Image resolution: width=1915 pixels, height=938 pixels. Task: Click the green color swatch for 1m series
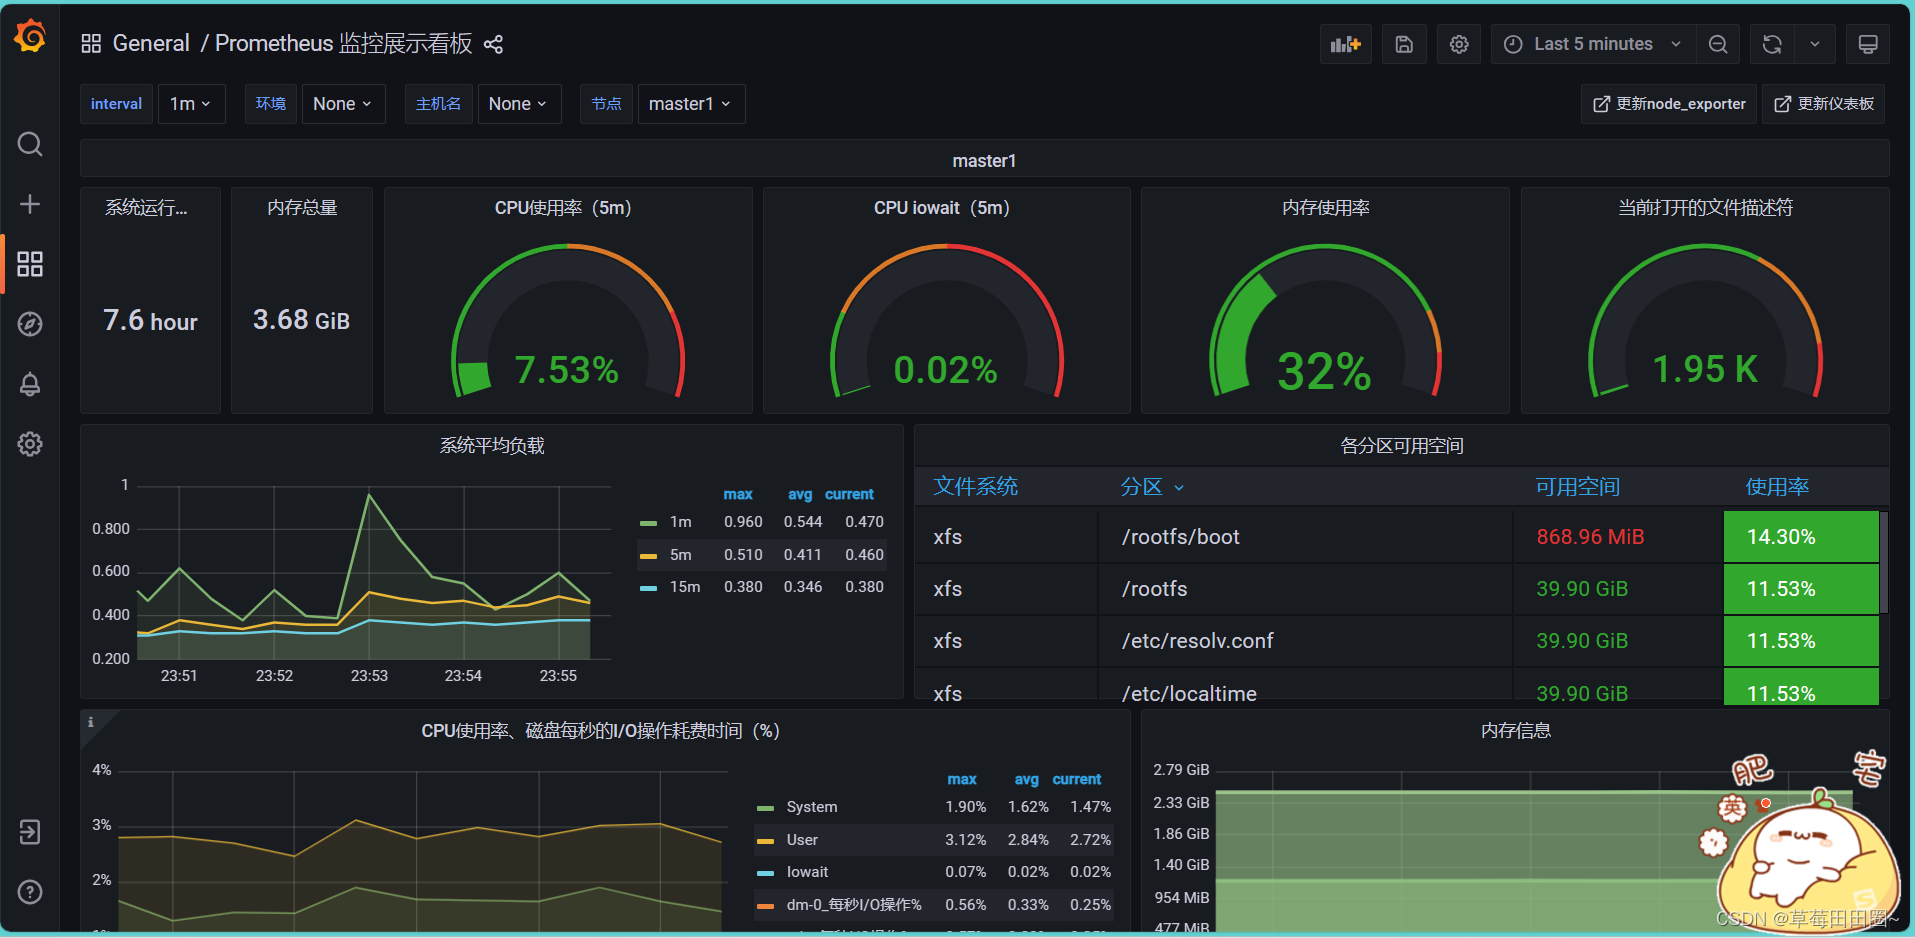(x=648, y=523)
